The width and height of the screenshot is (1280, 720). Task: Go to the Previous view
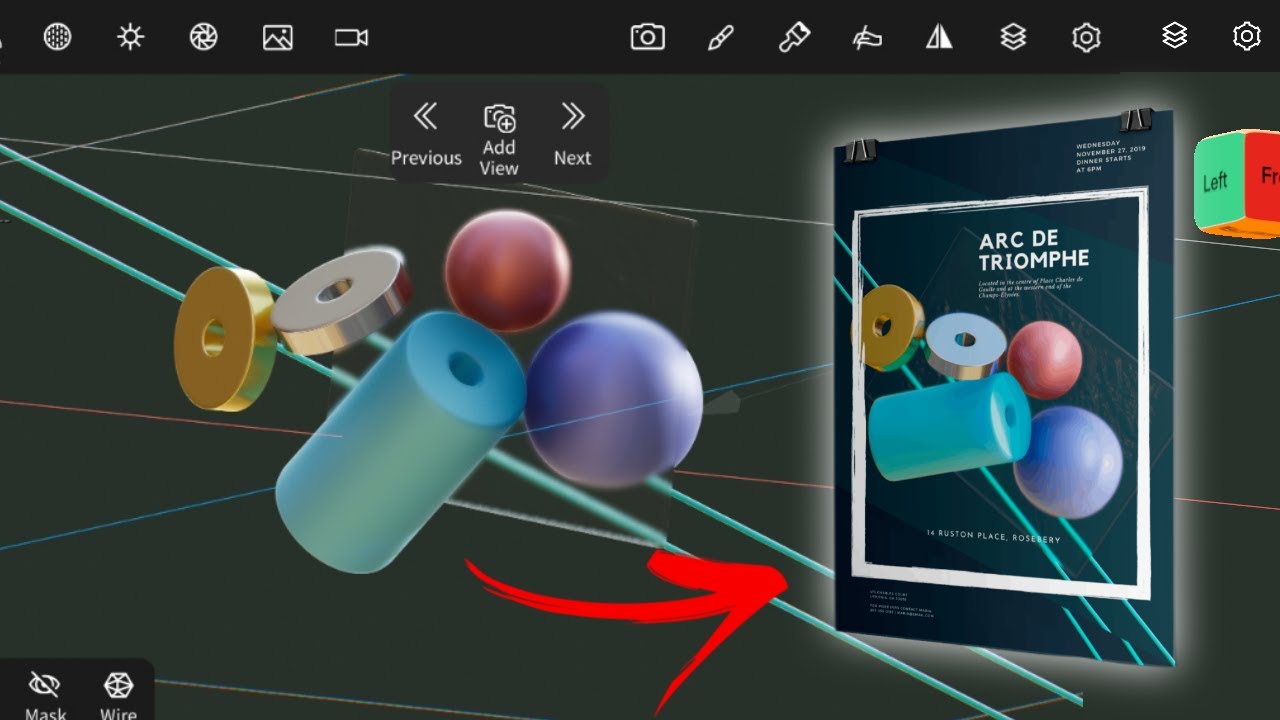(x=426, y=133)
